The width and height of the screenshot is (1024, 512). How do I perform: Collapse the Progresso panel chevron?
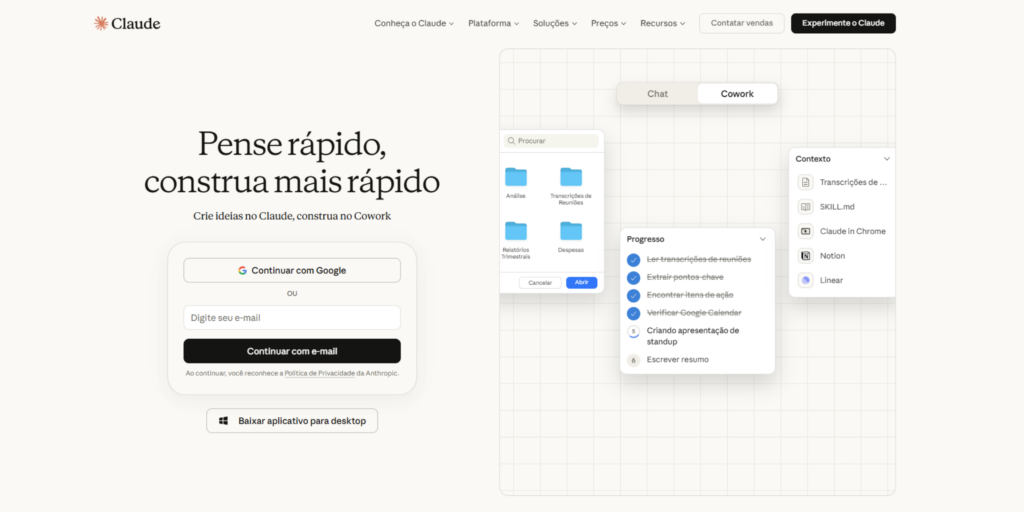coord(762,239)
